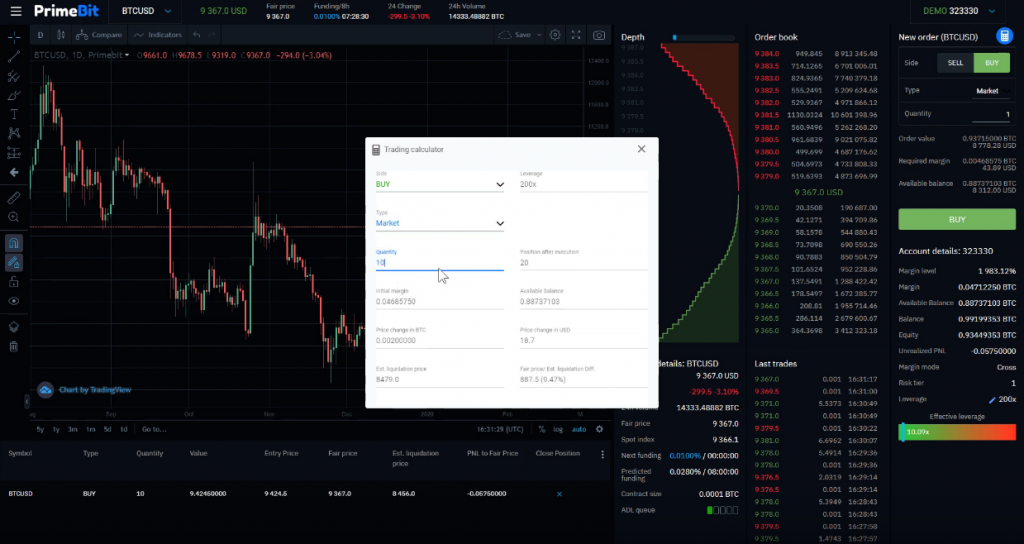
Task: Expand the BTCUSD, 1D, Primebit legend arrow
Action: [x=127, y=56]
